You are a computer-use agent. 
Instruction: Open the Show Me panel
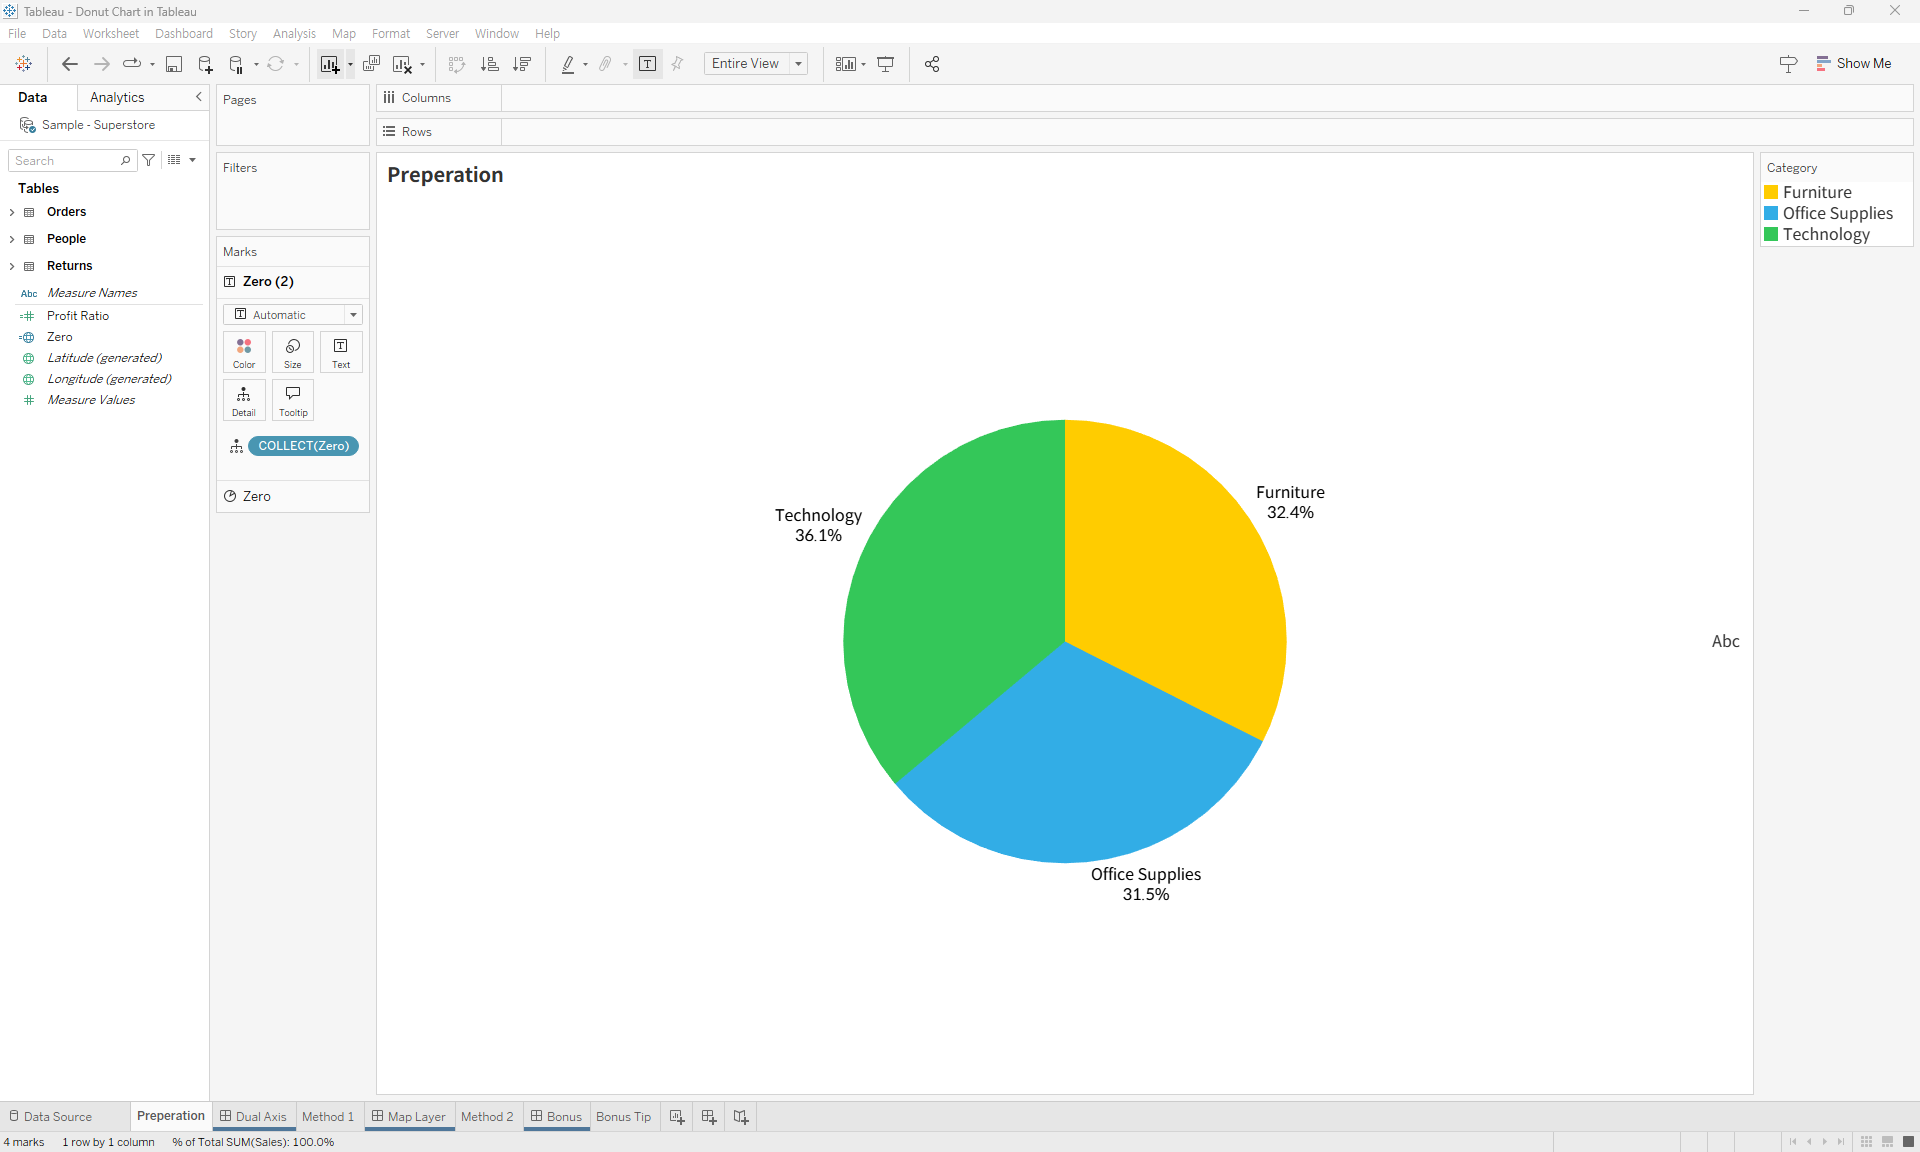pos(1854,63)
